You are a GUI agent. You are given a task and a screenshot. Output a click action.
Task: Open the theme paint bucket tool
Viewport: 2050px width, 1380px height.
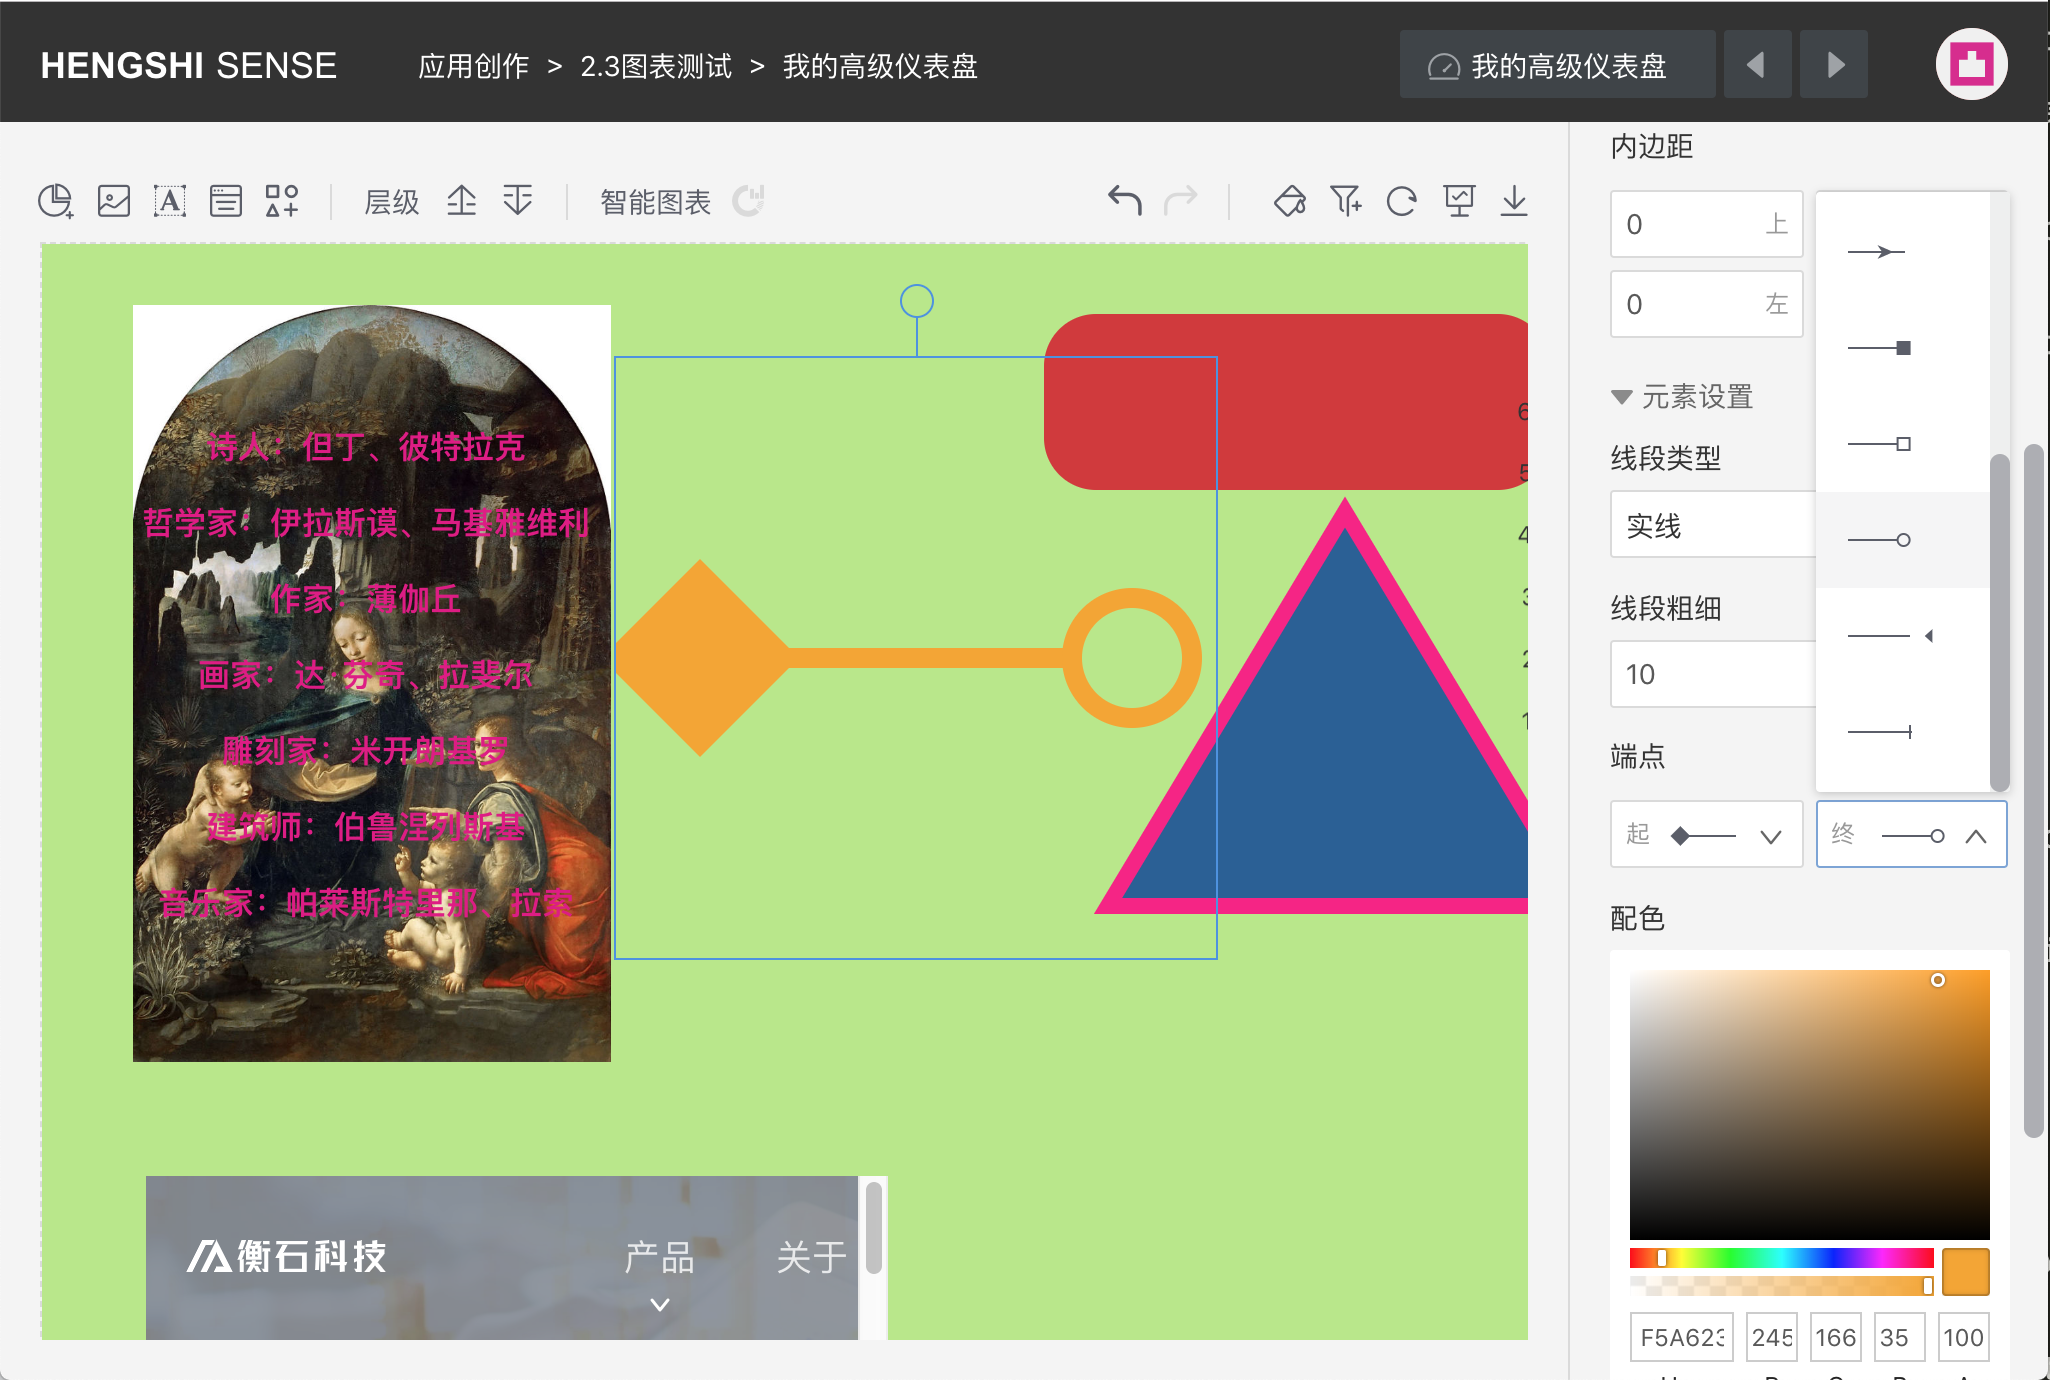pos(1290,201)
